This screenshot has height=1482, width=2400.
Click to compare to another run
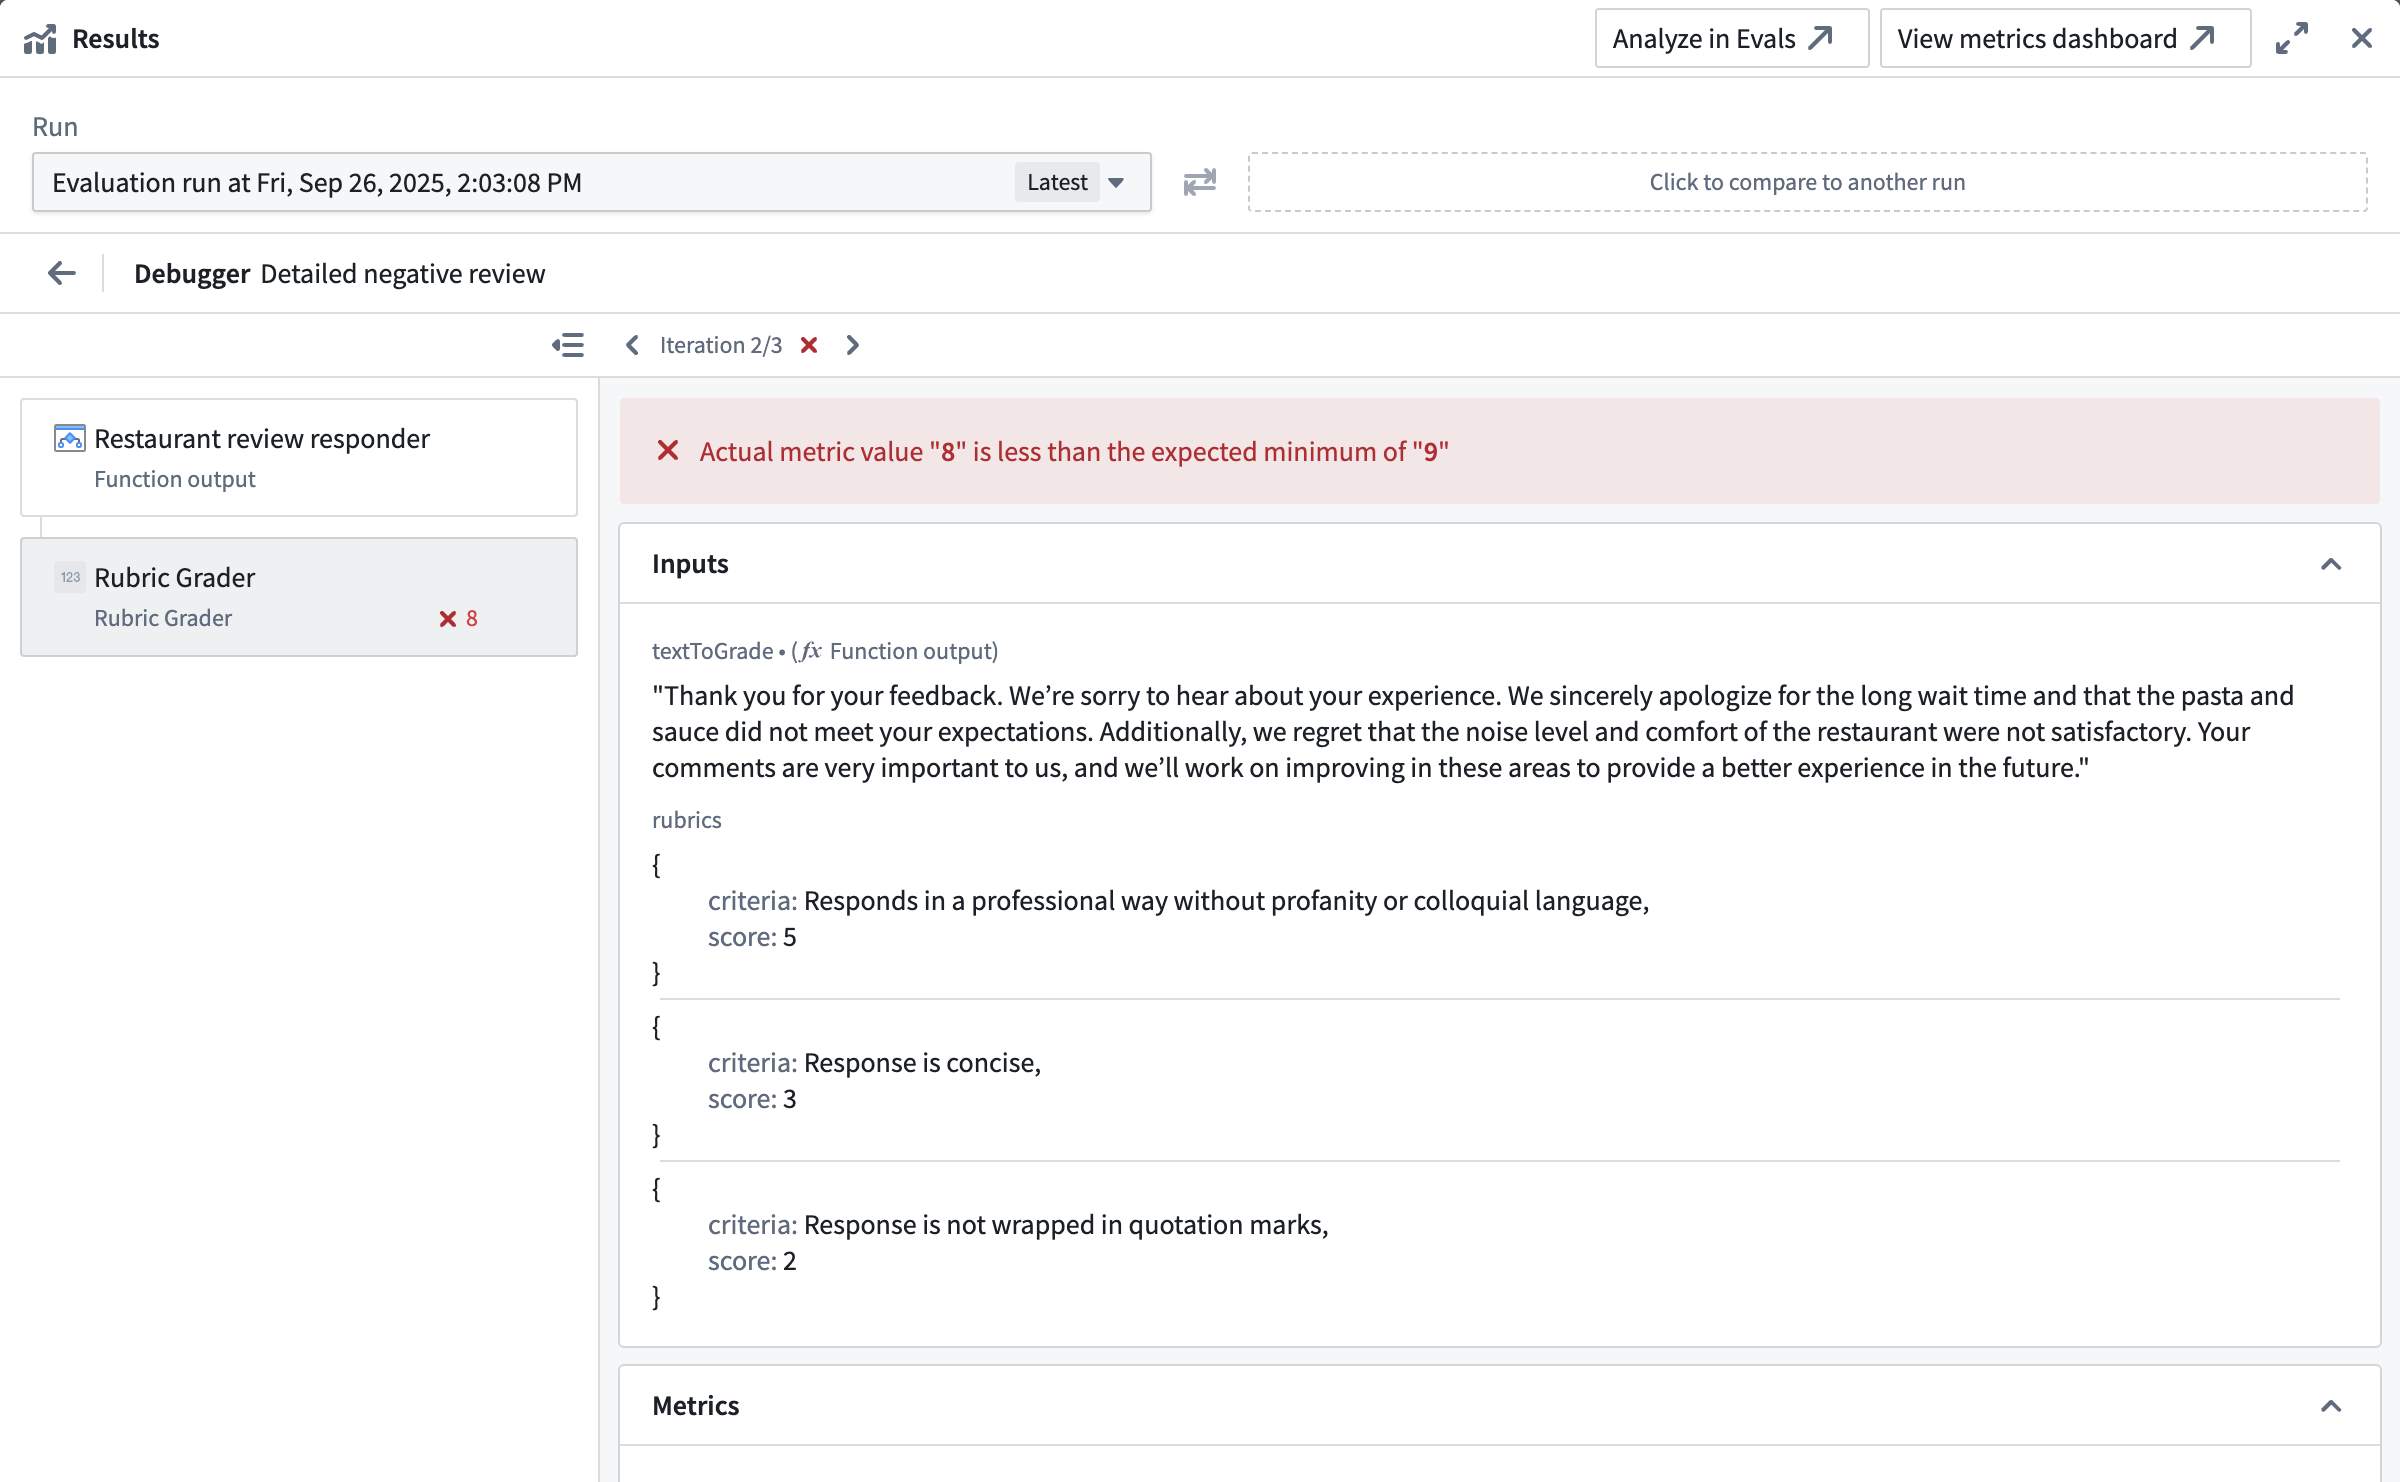tap(1806, 182)
